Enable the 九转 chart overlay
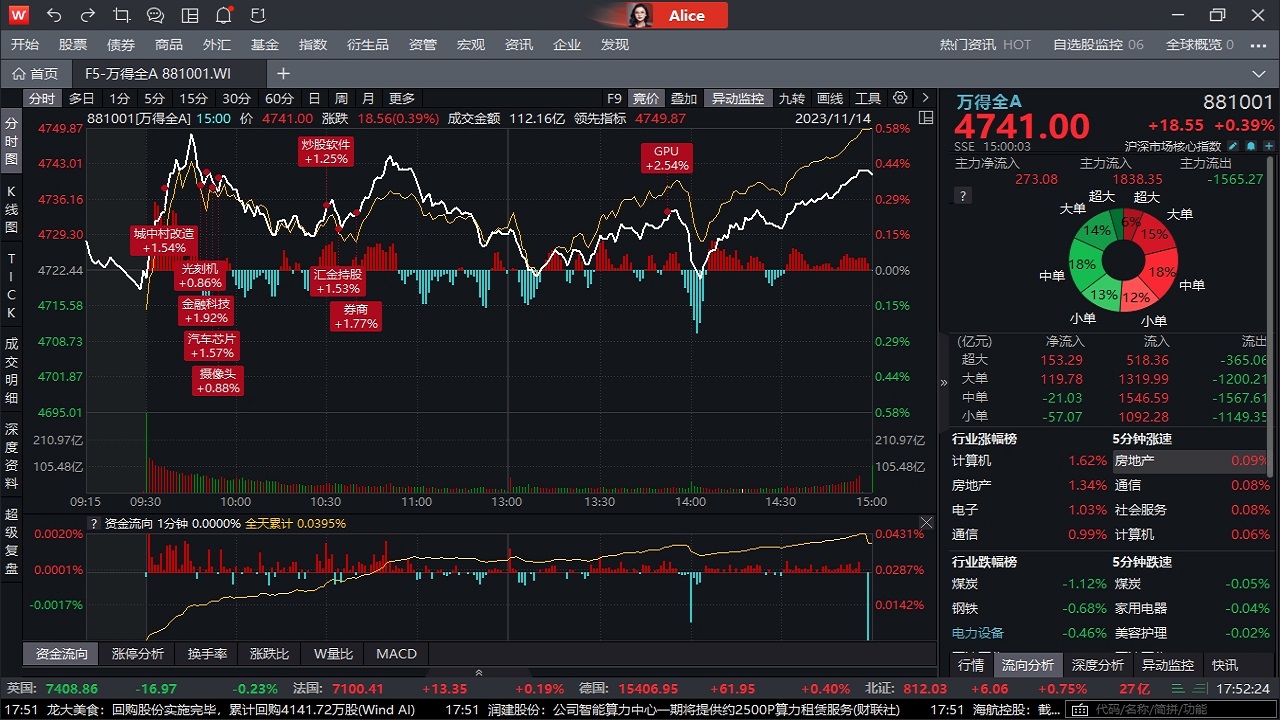Screen dimensions: 1280x720 793,98
